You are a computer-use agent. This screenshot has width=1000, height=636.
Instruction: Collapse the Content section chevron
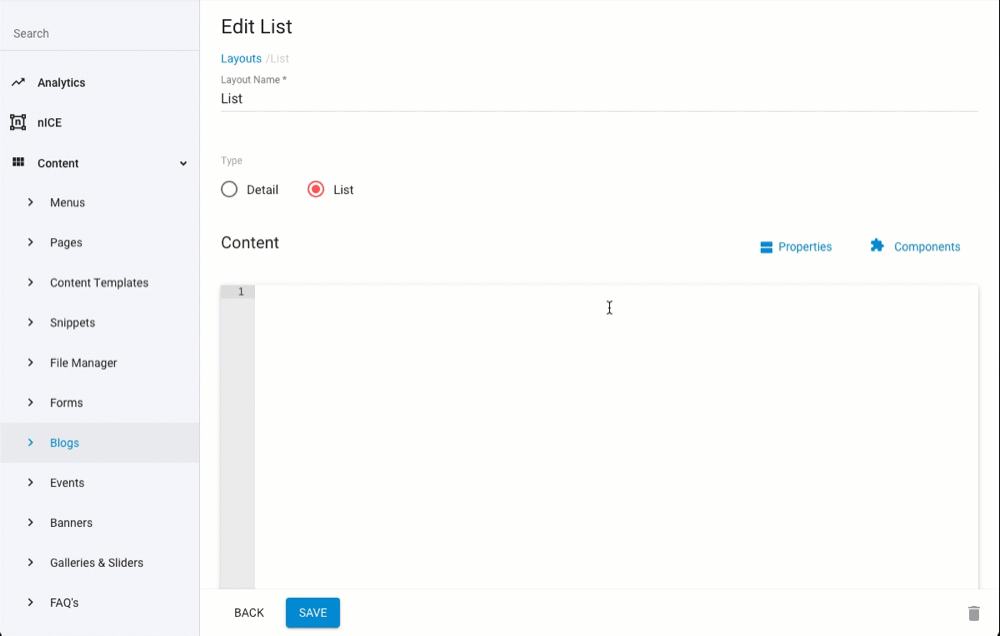click(x=183, y=163)
